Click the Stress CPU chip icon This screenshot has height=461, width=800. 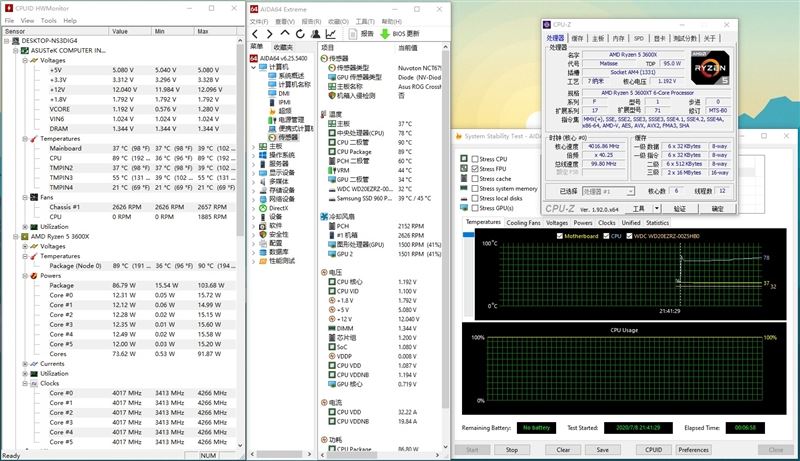click(464, 159)
